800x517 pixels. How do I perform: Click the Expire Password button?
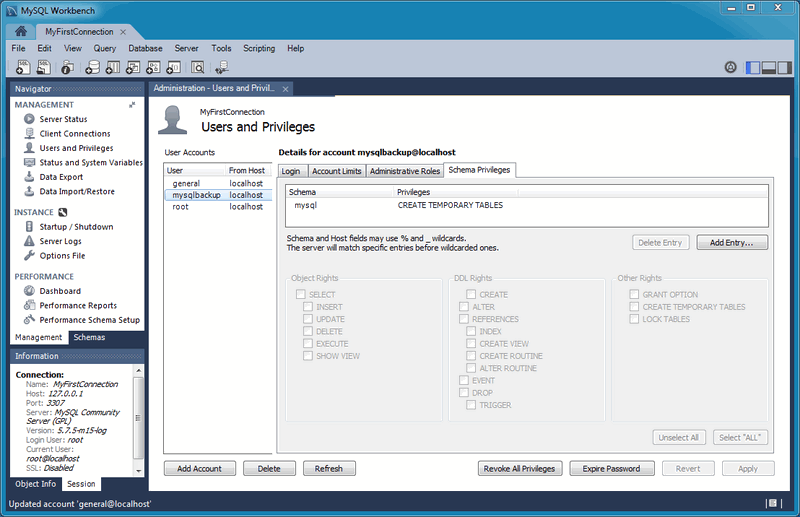point(611,469)
